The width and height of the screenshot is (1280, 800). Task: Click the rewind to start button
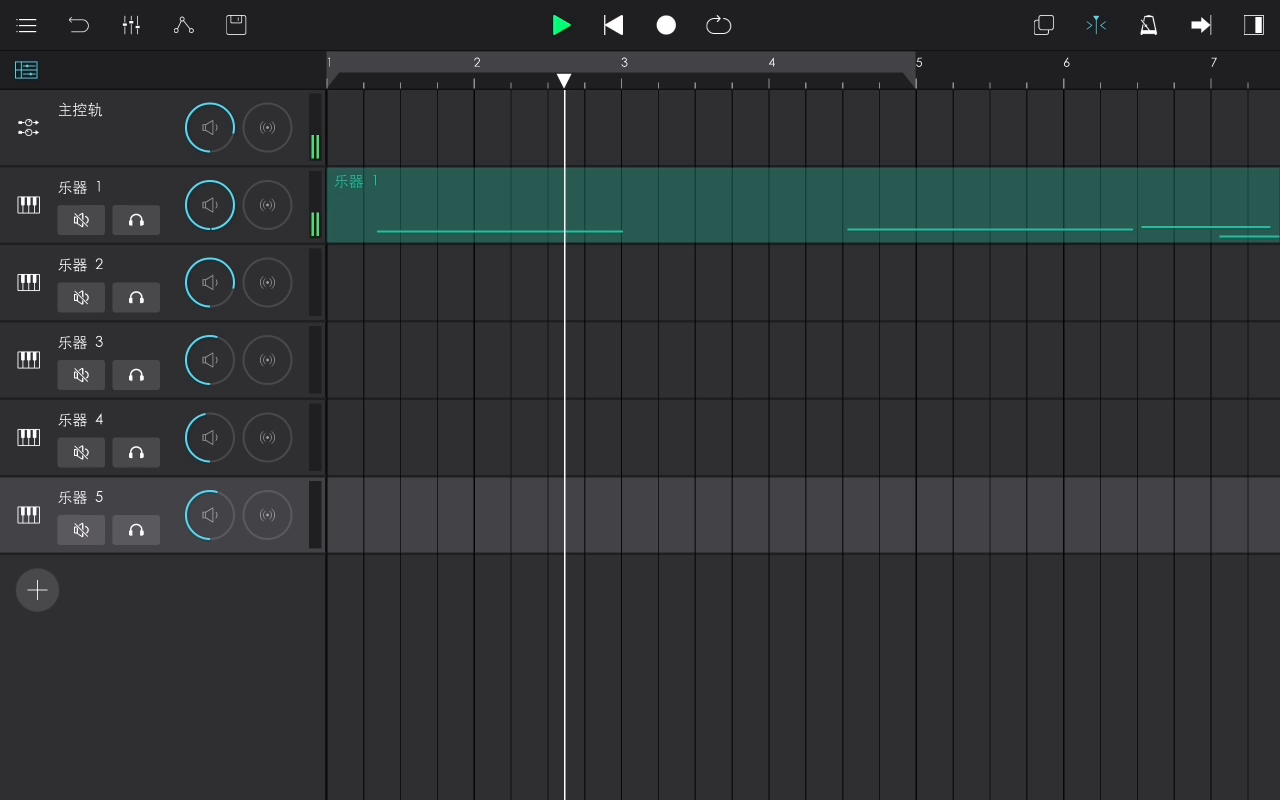pos(613,25)
